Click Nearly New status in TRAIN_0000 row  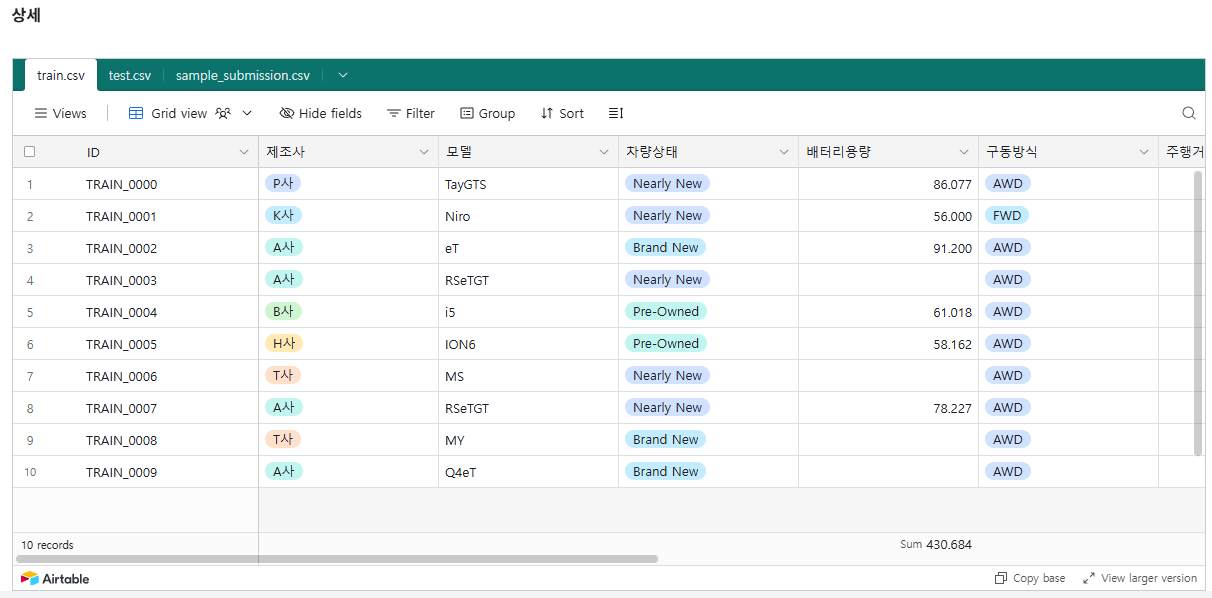coord(667,183)
